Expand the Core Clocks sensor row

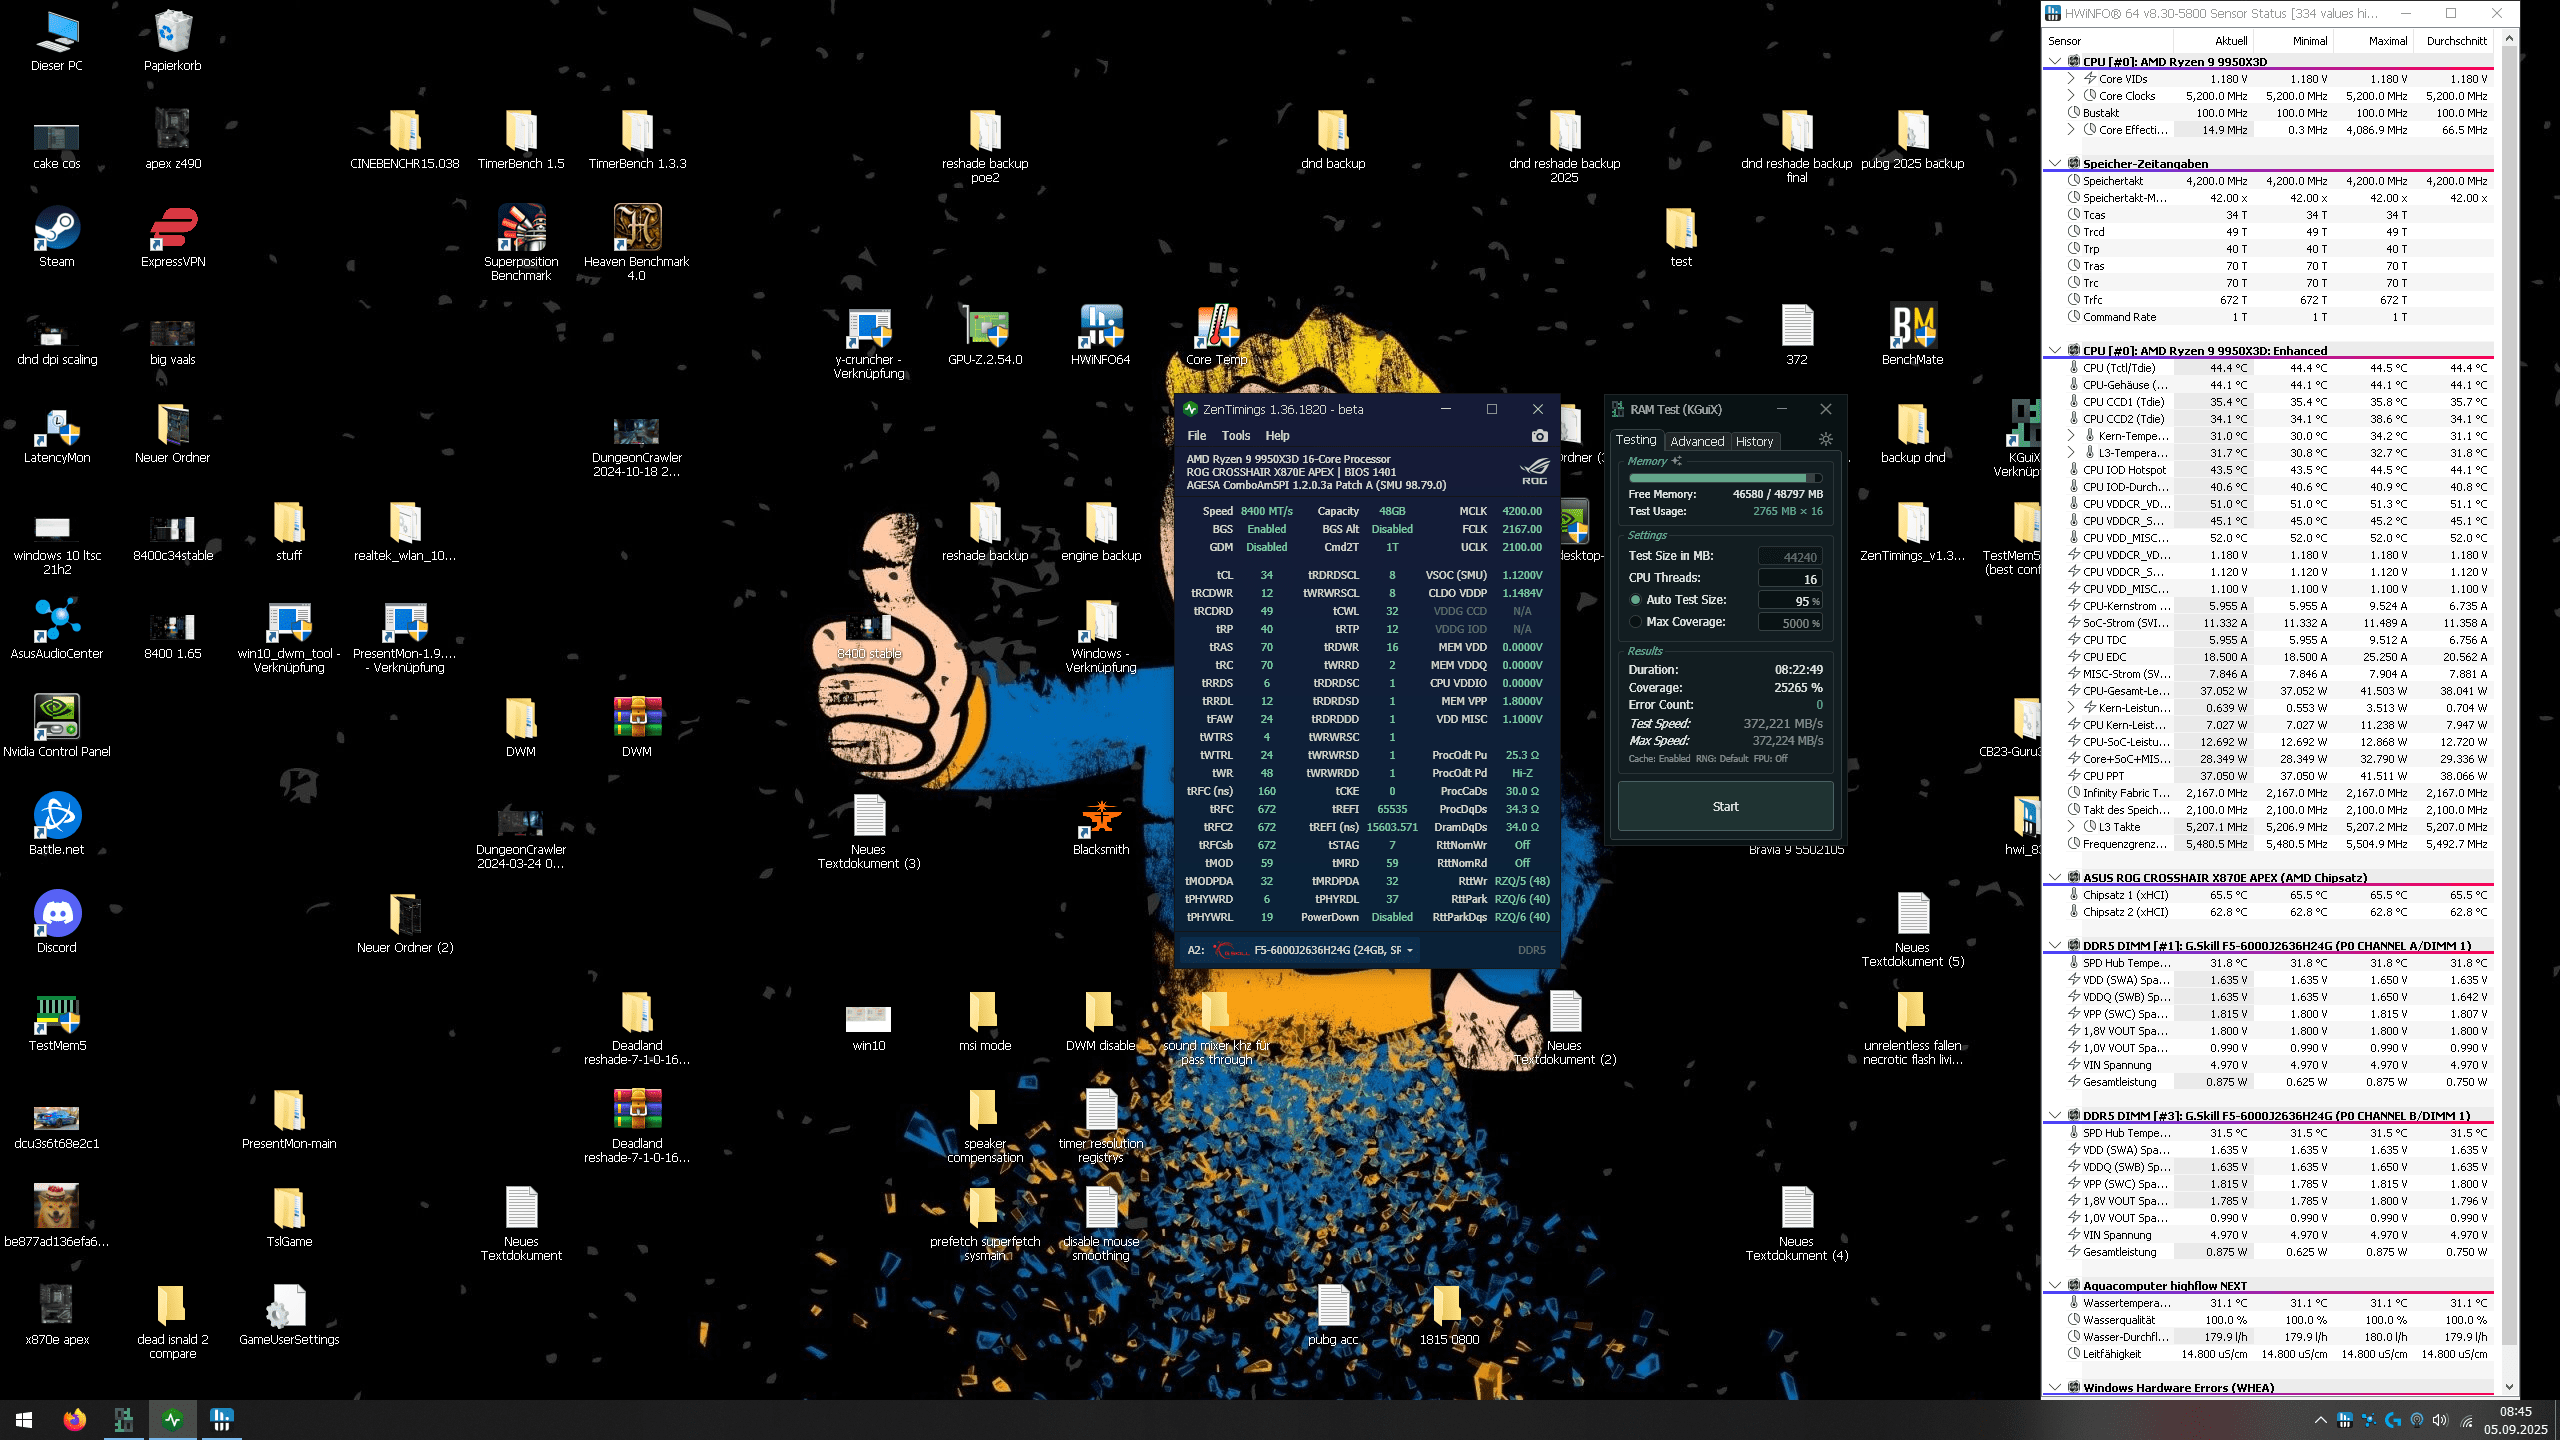[2071, 96]
